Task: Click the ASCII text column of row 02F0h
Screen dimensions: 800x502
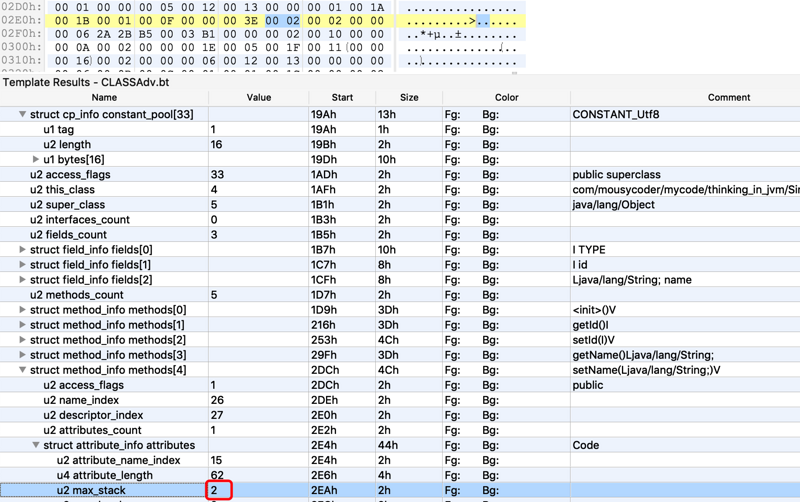Action: [461, 35]
